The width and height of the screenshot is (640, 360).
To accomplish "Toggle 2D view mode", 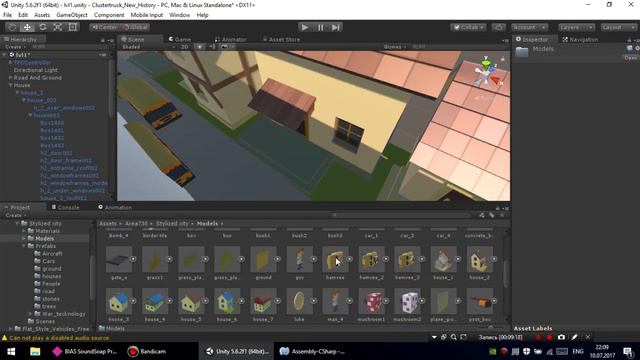I will click(184, 47).
